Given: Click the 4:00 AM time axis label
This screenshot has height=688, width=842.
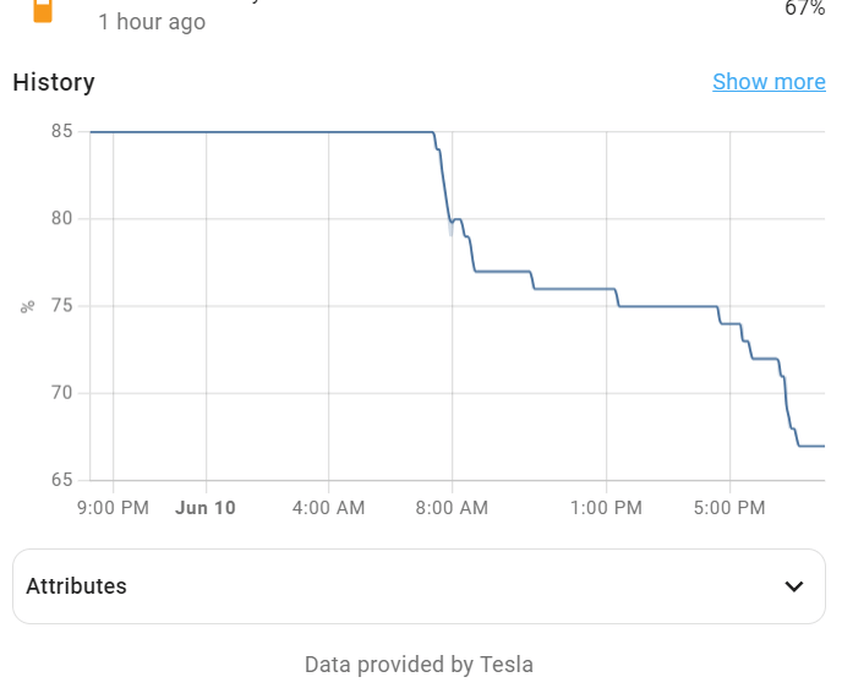Looking at the screenshot, I should 329,508.
